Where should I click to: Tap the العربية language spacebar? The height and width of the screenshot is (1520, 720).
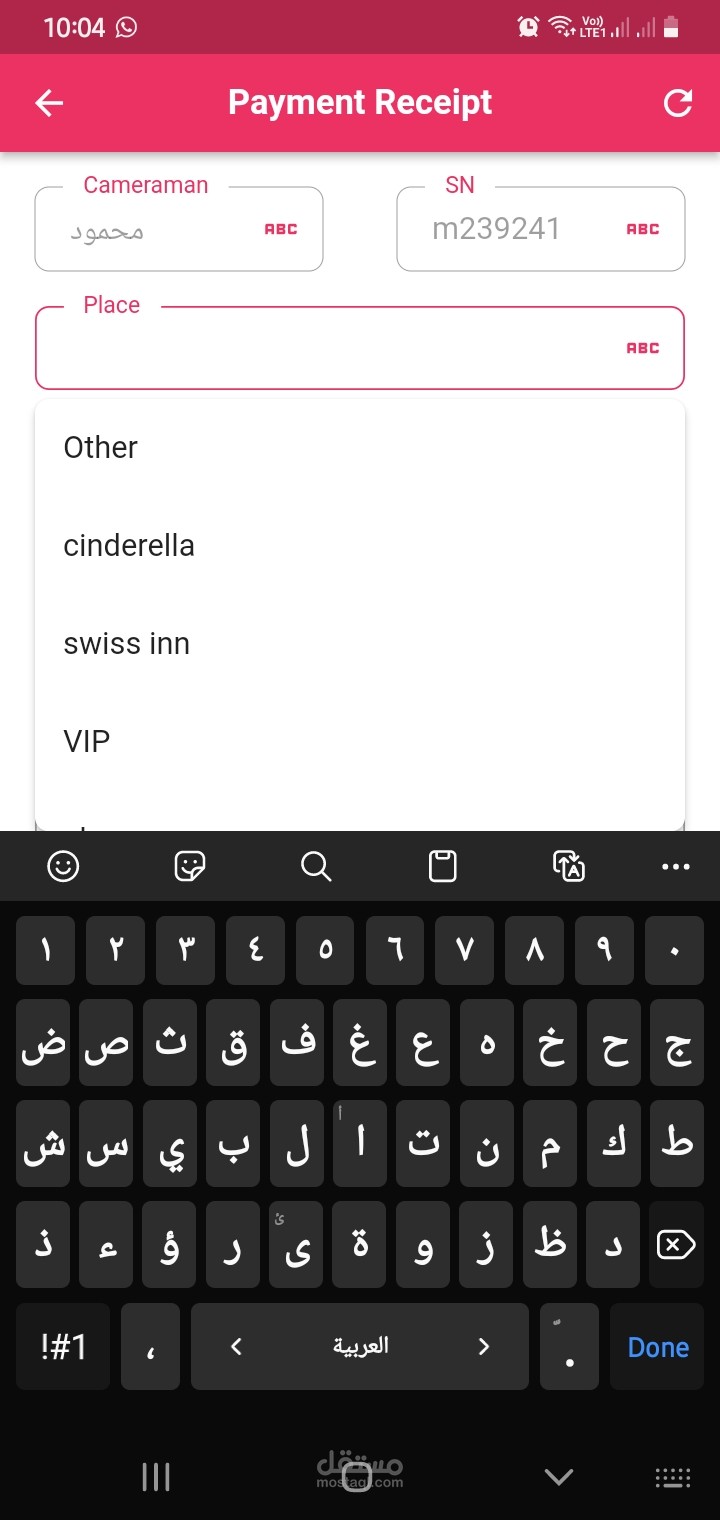click(360, 1347)
